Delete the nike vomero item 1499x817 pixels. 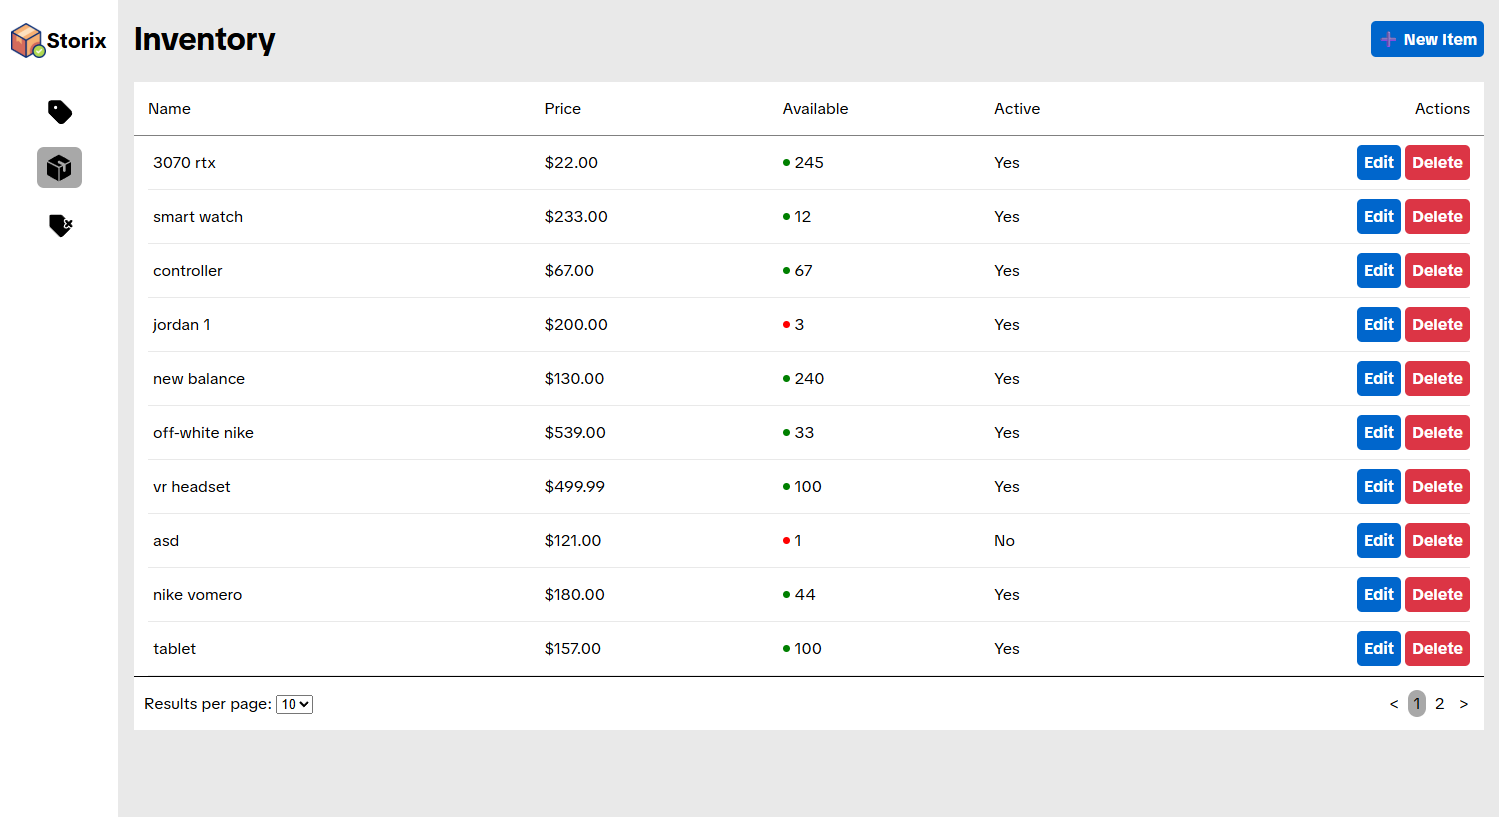(x=1437, y=595)
